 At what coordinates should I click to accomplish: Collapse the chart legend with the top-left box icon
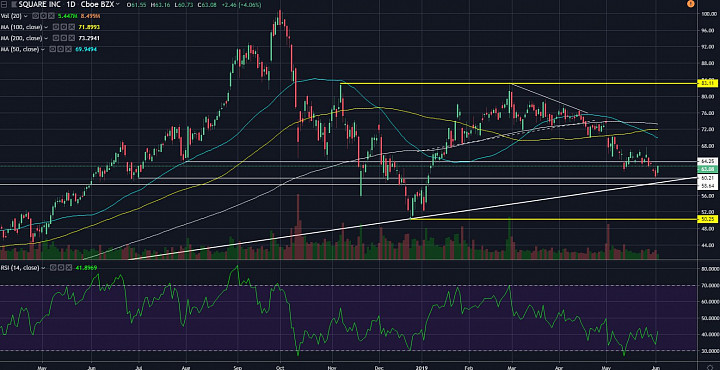point(4,5)
